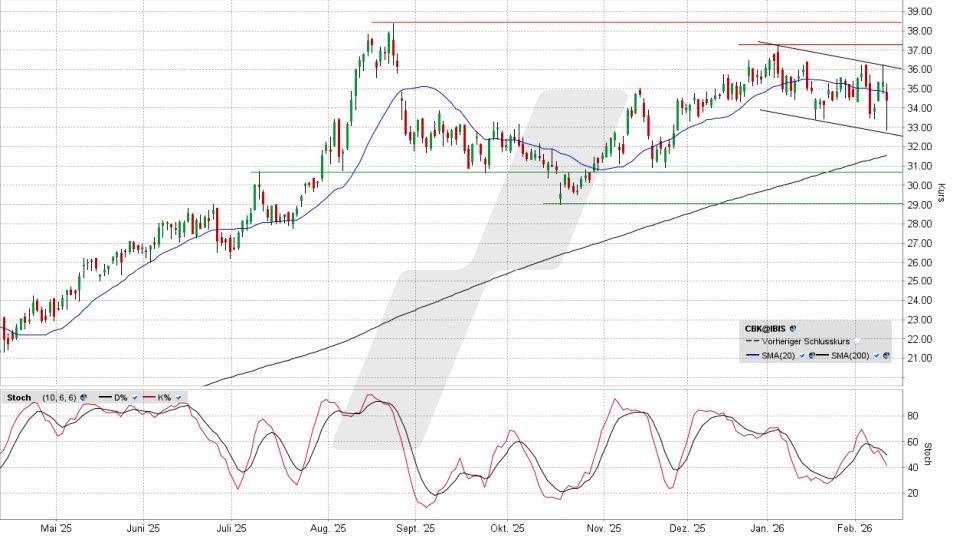The width and height of the screenshot is (960, 540).
Task: Click the 39.00 price axis label
Action: click(917, 12)
